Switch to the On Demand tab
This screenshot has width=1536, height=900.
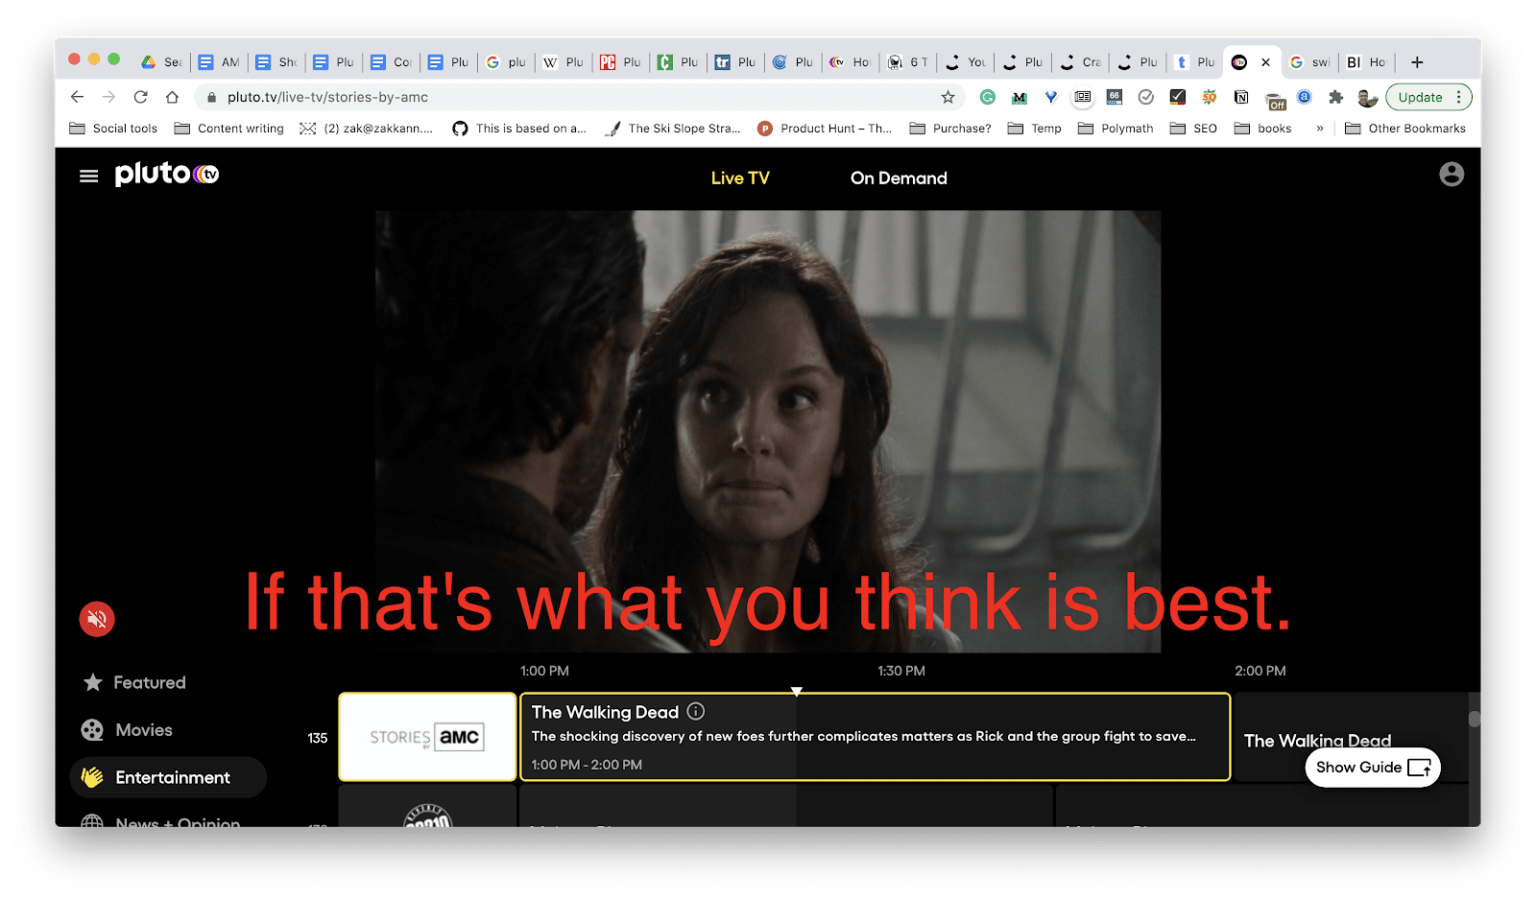click(x=898, y=178)
